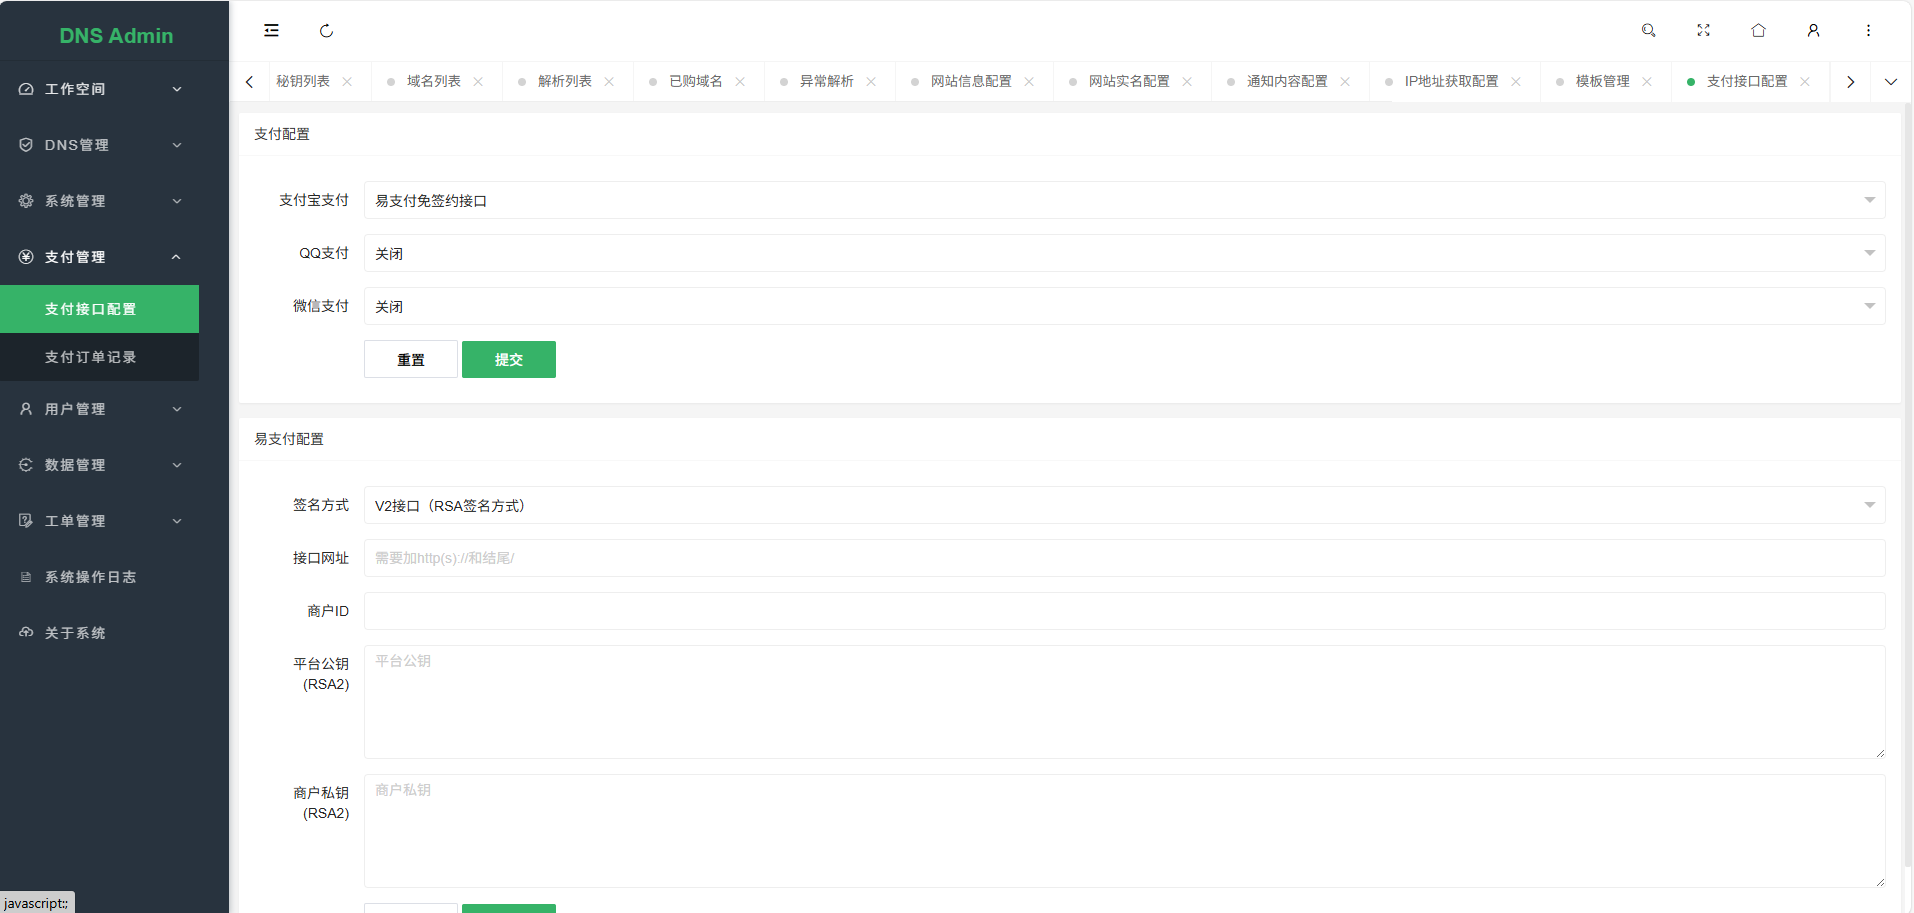Image resolution: width=1914 pixels, height=913 pixels.
Task: Focus the 平台公钥 text area
Action: click(1124, 701)
